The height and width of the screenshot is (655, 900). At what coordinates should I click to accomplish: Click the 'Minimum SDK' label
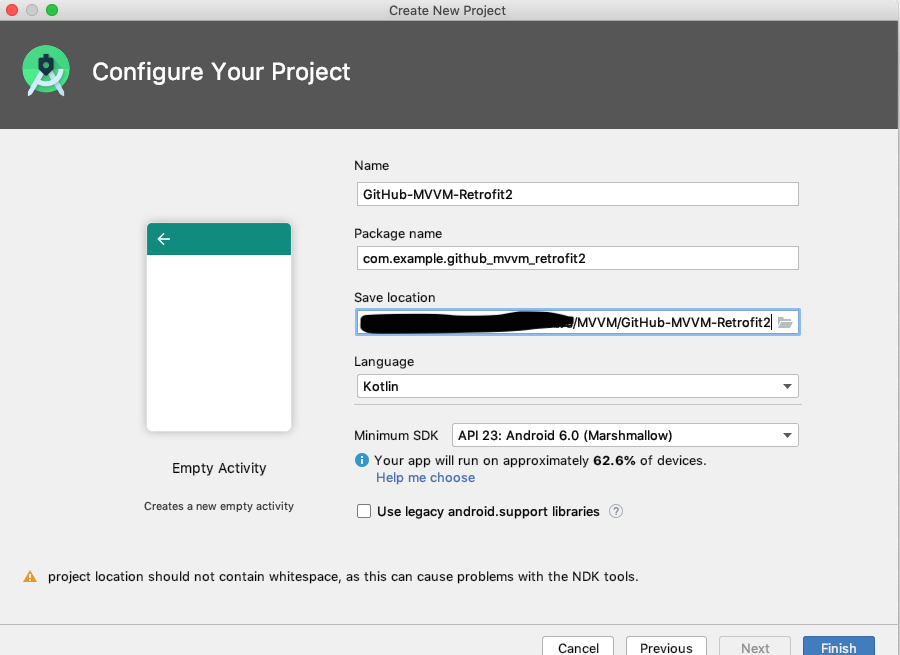[396, 435]
